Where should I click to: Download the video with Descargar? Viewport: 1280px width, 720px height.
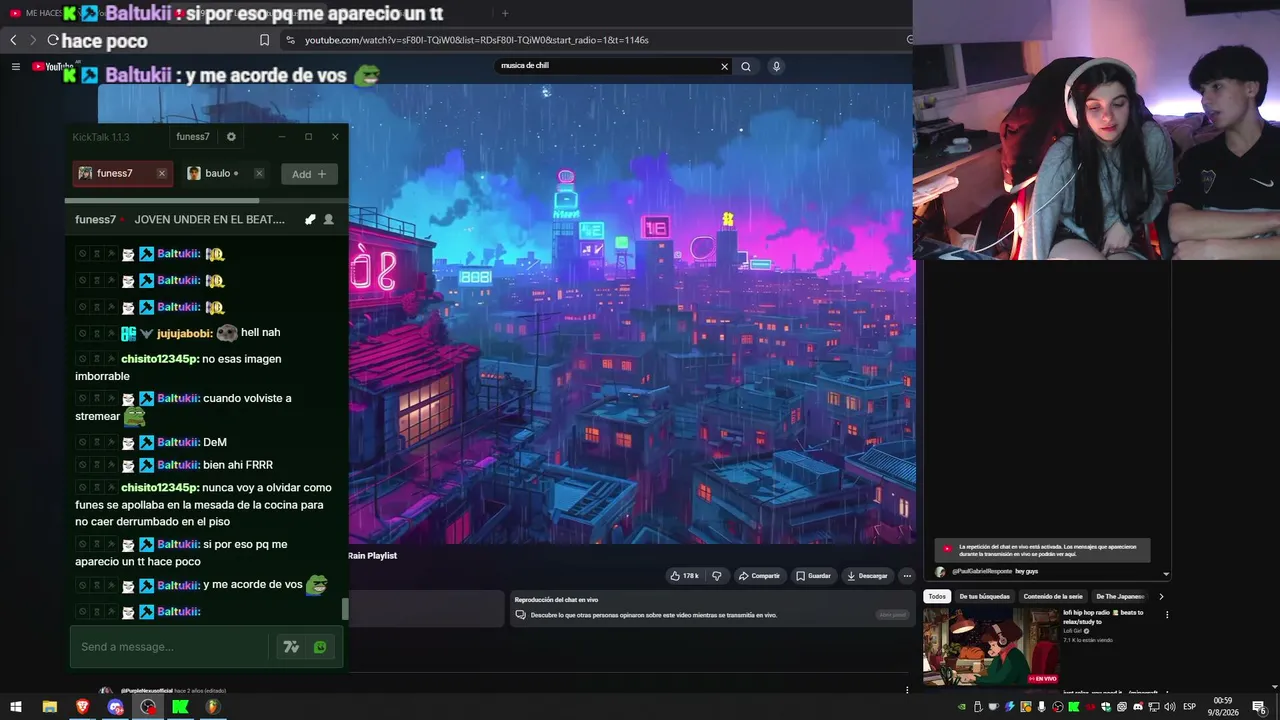(x=867, y=576)
